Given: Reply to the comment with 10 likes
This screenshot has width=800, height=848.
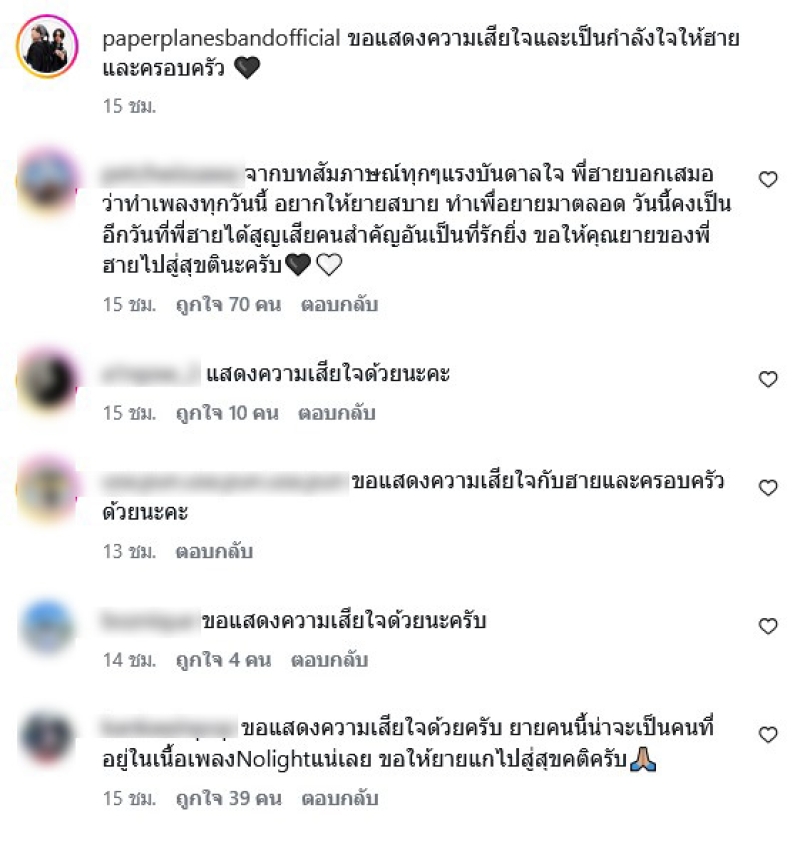Looking at the screenshot, I should [x=336, y=414].
